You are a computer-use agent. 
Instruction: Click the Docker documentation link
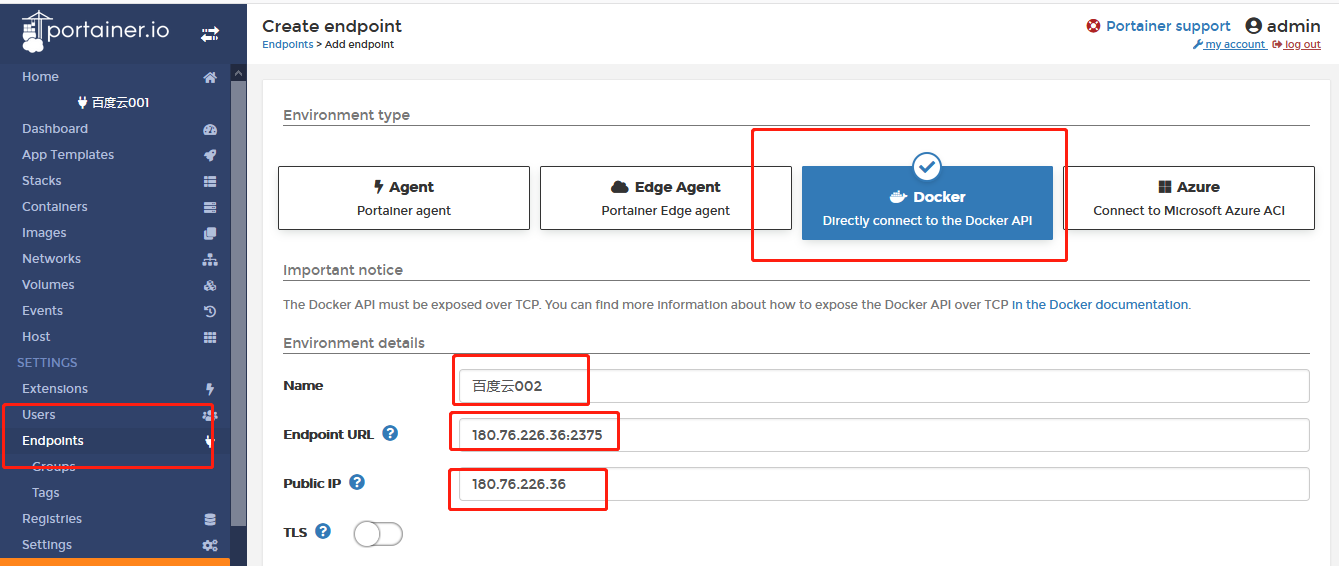[x=1100, y=304]
